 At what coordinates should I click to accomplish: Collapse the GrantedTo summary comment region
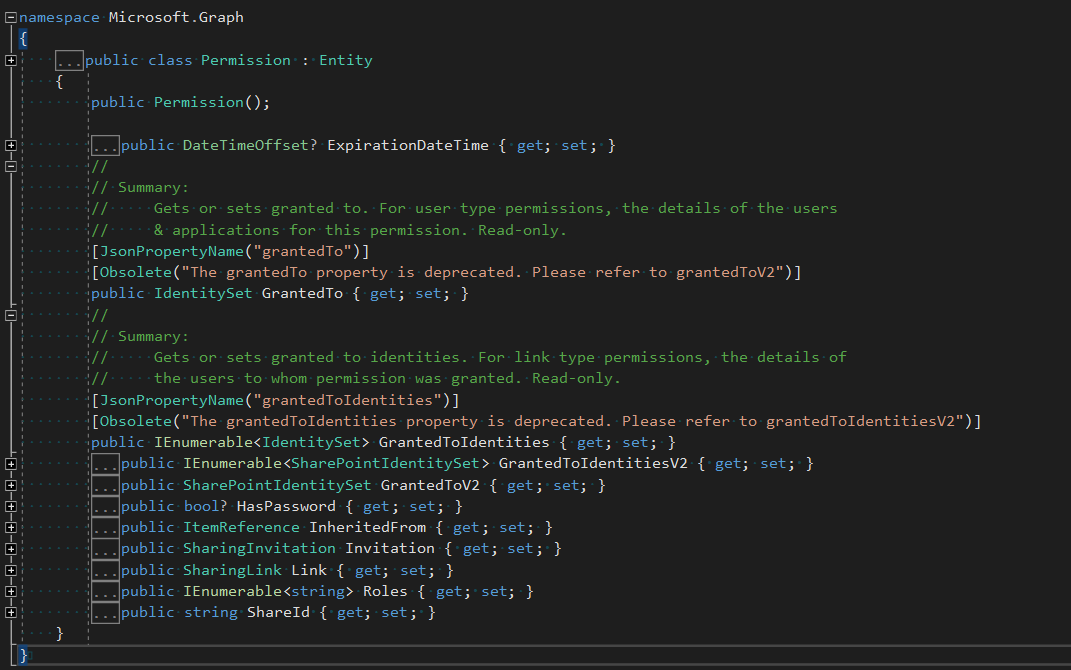click(x=11, y=166)
